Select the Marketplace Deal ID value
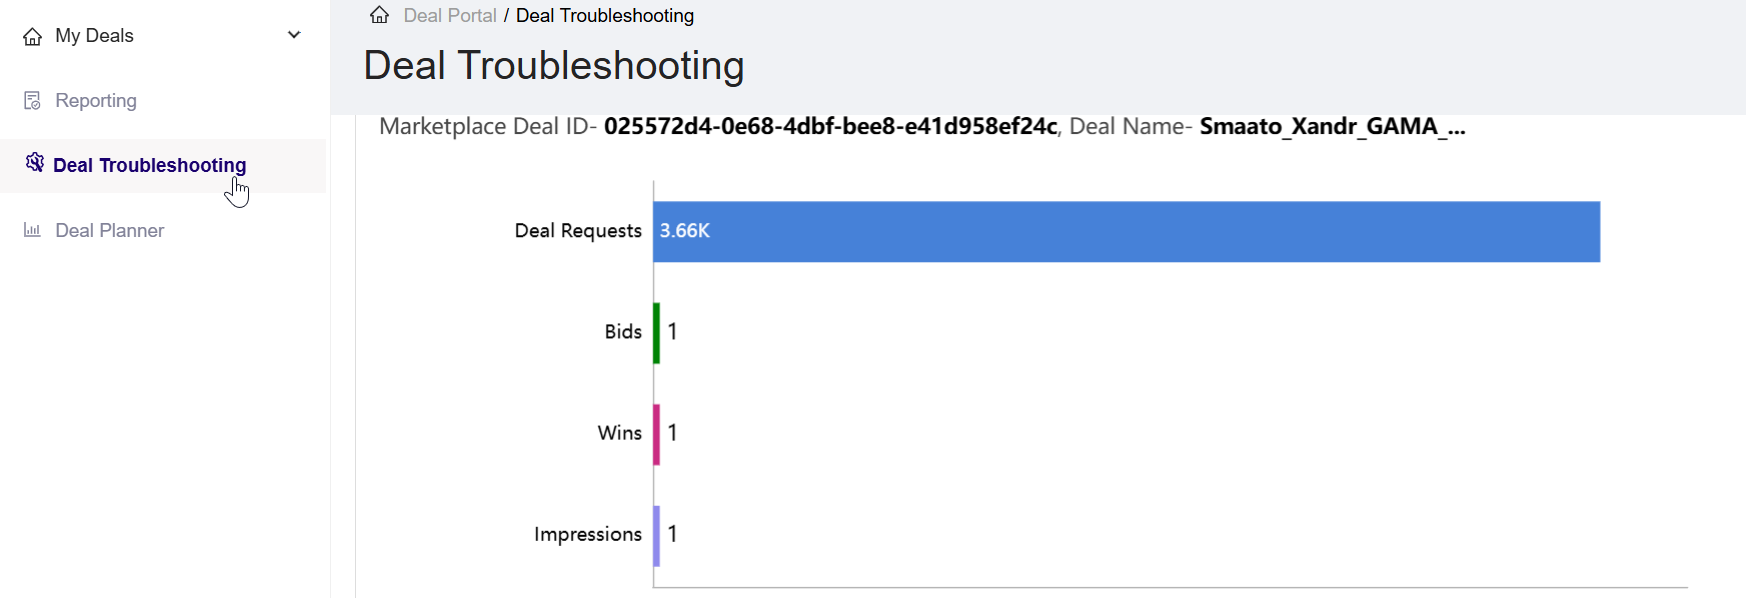1746x598 pixels. 830,127
